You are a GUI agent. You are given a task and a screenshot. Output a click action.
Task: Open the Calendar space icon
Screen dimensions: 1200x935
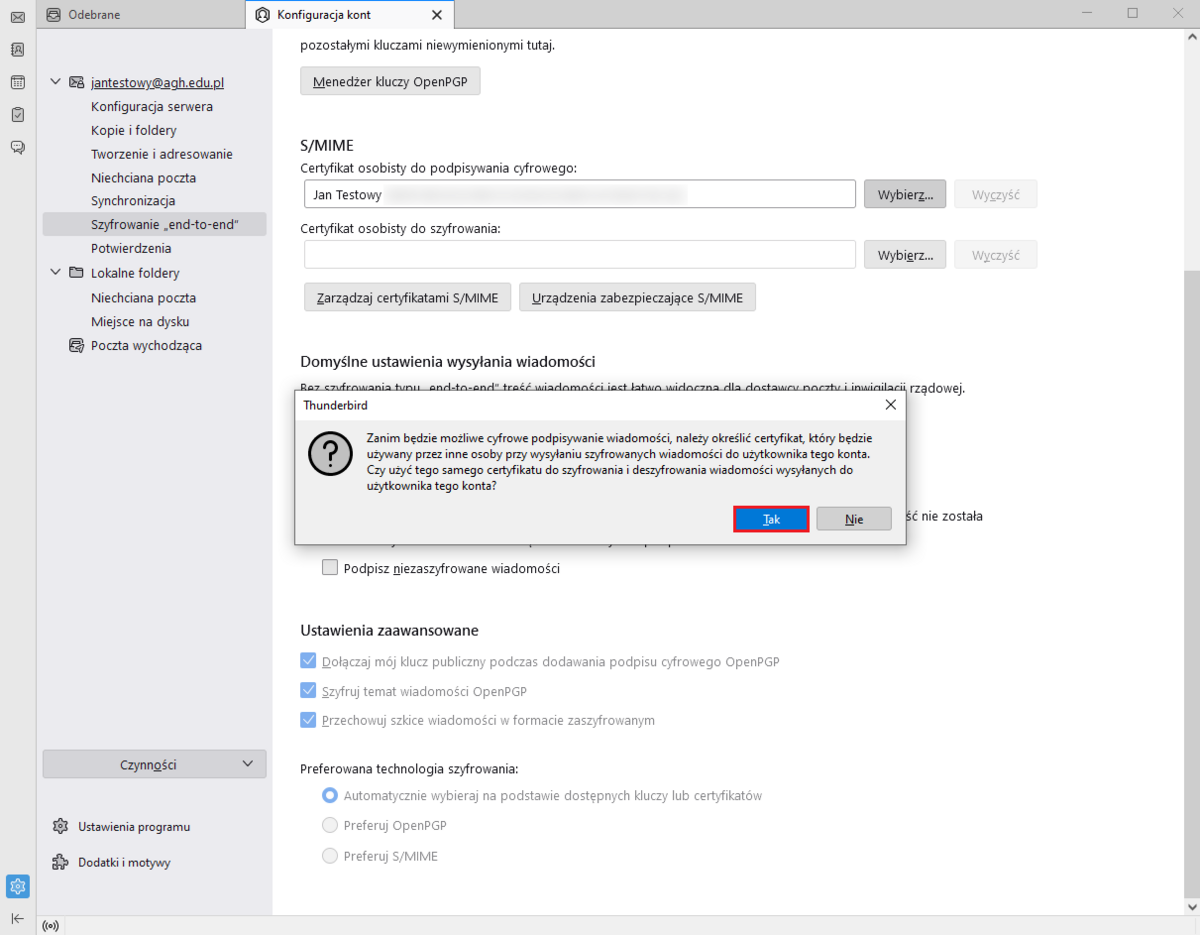coord(17,82)
